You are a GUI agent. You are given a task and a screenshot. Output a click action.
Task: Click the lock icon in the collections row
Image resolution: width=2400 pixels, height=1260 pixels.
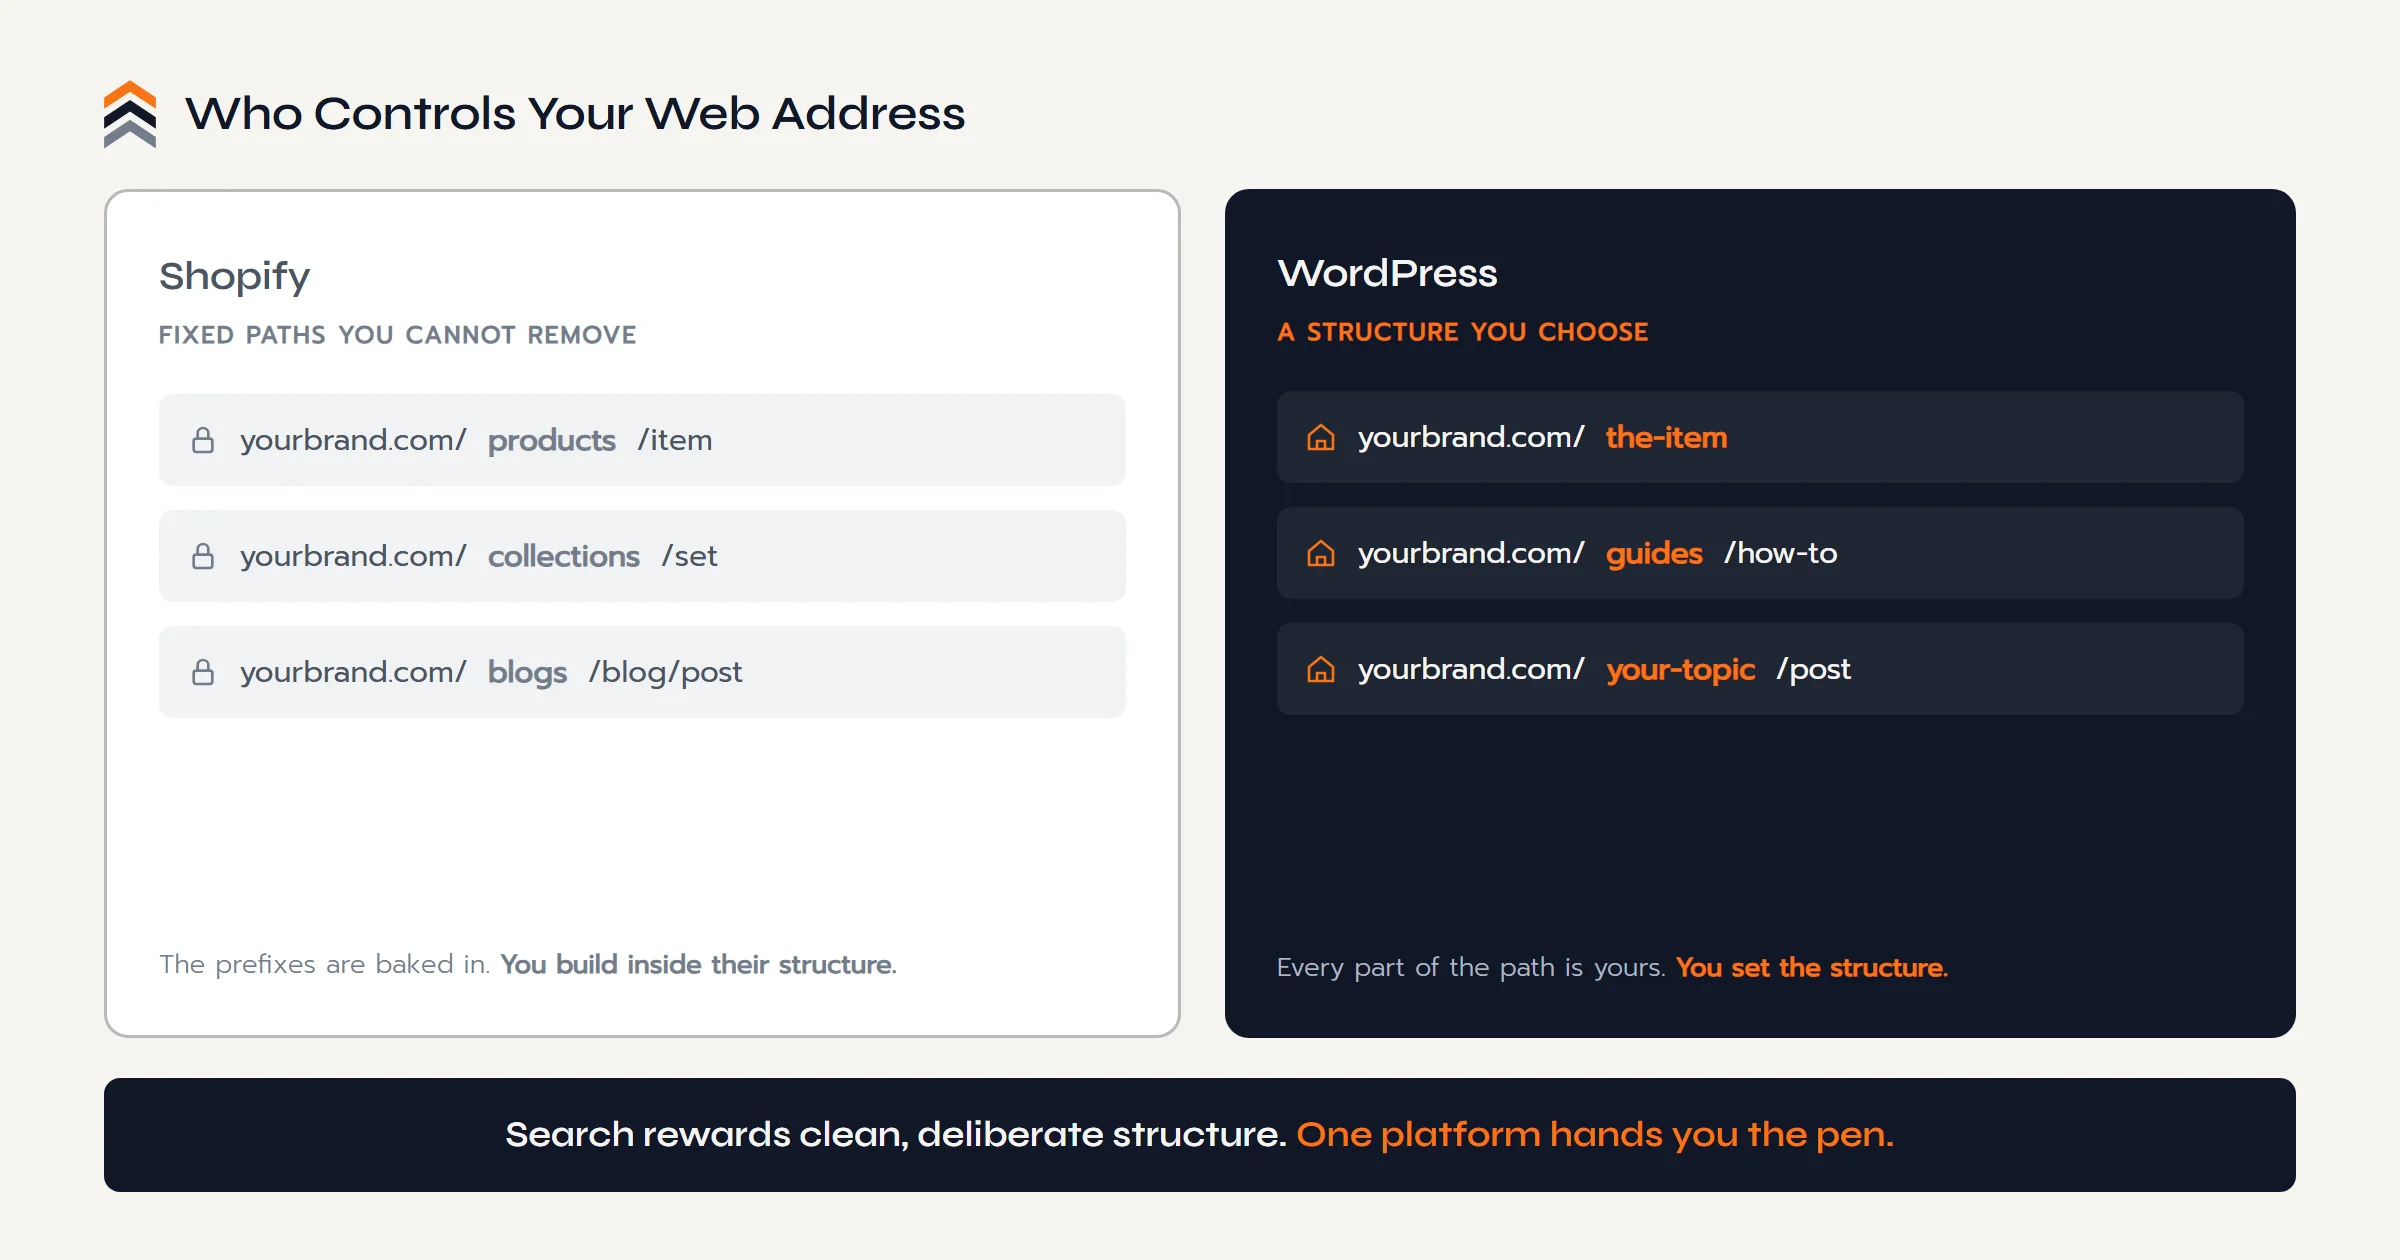tap(203, 556)
